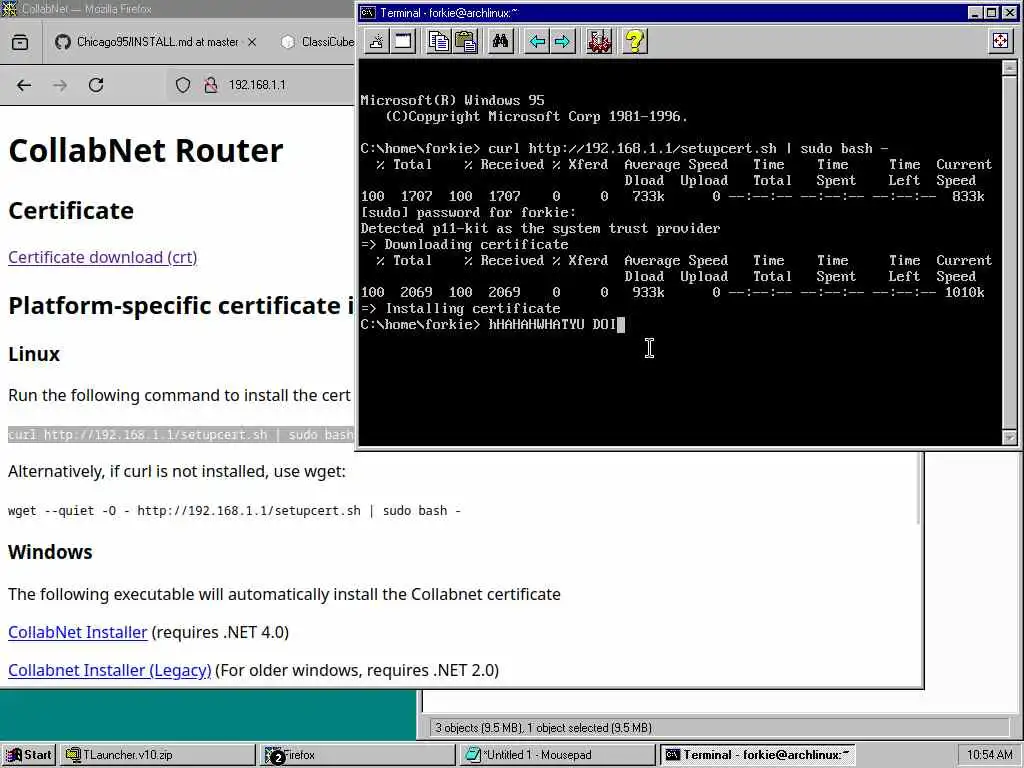
Task: Click the CollabNet Router heading
Action: coord(146,150)
